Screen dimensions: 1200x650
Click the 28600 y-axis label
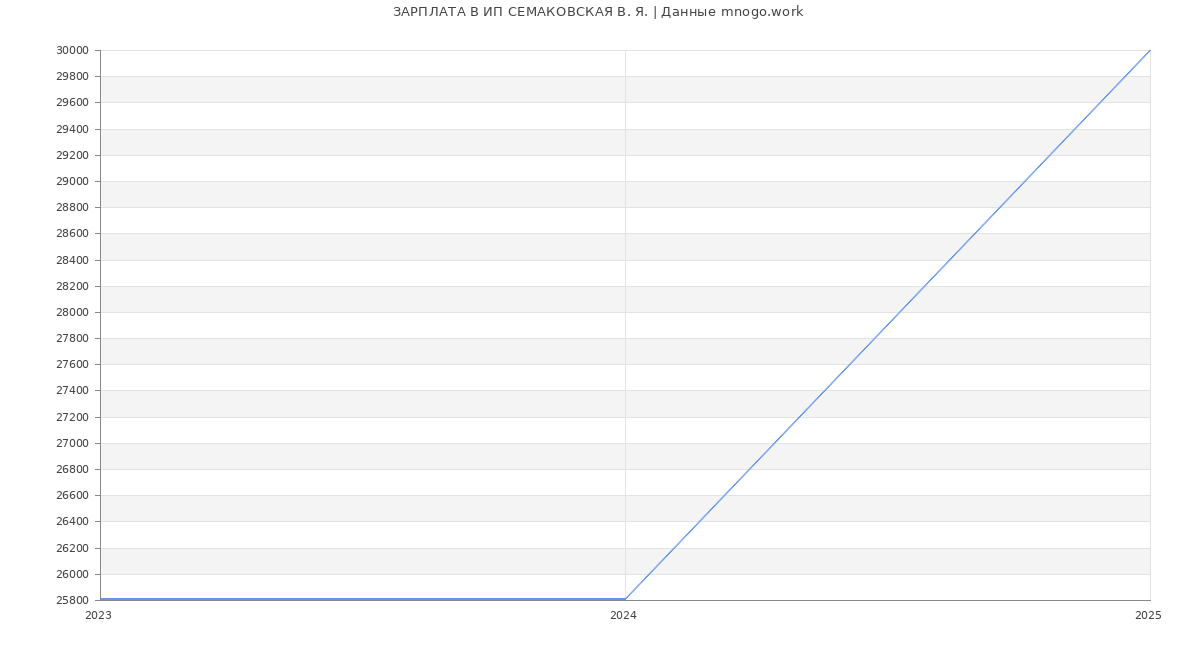click(72, 234)
